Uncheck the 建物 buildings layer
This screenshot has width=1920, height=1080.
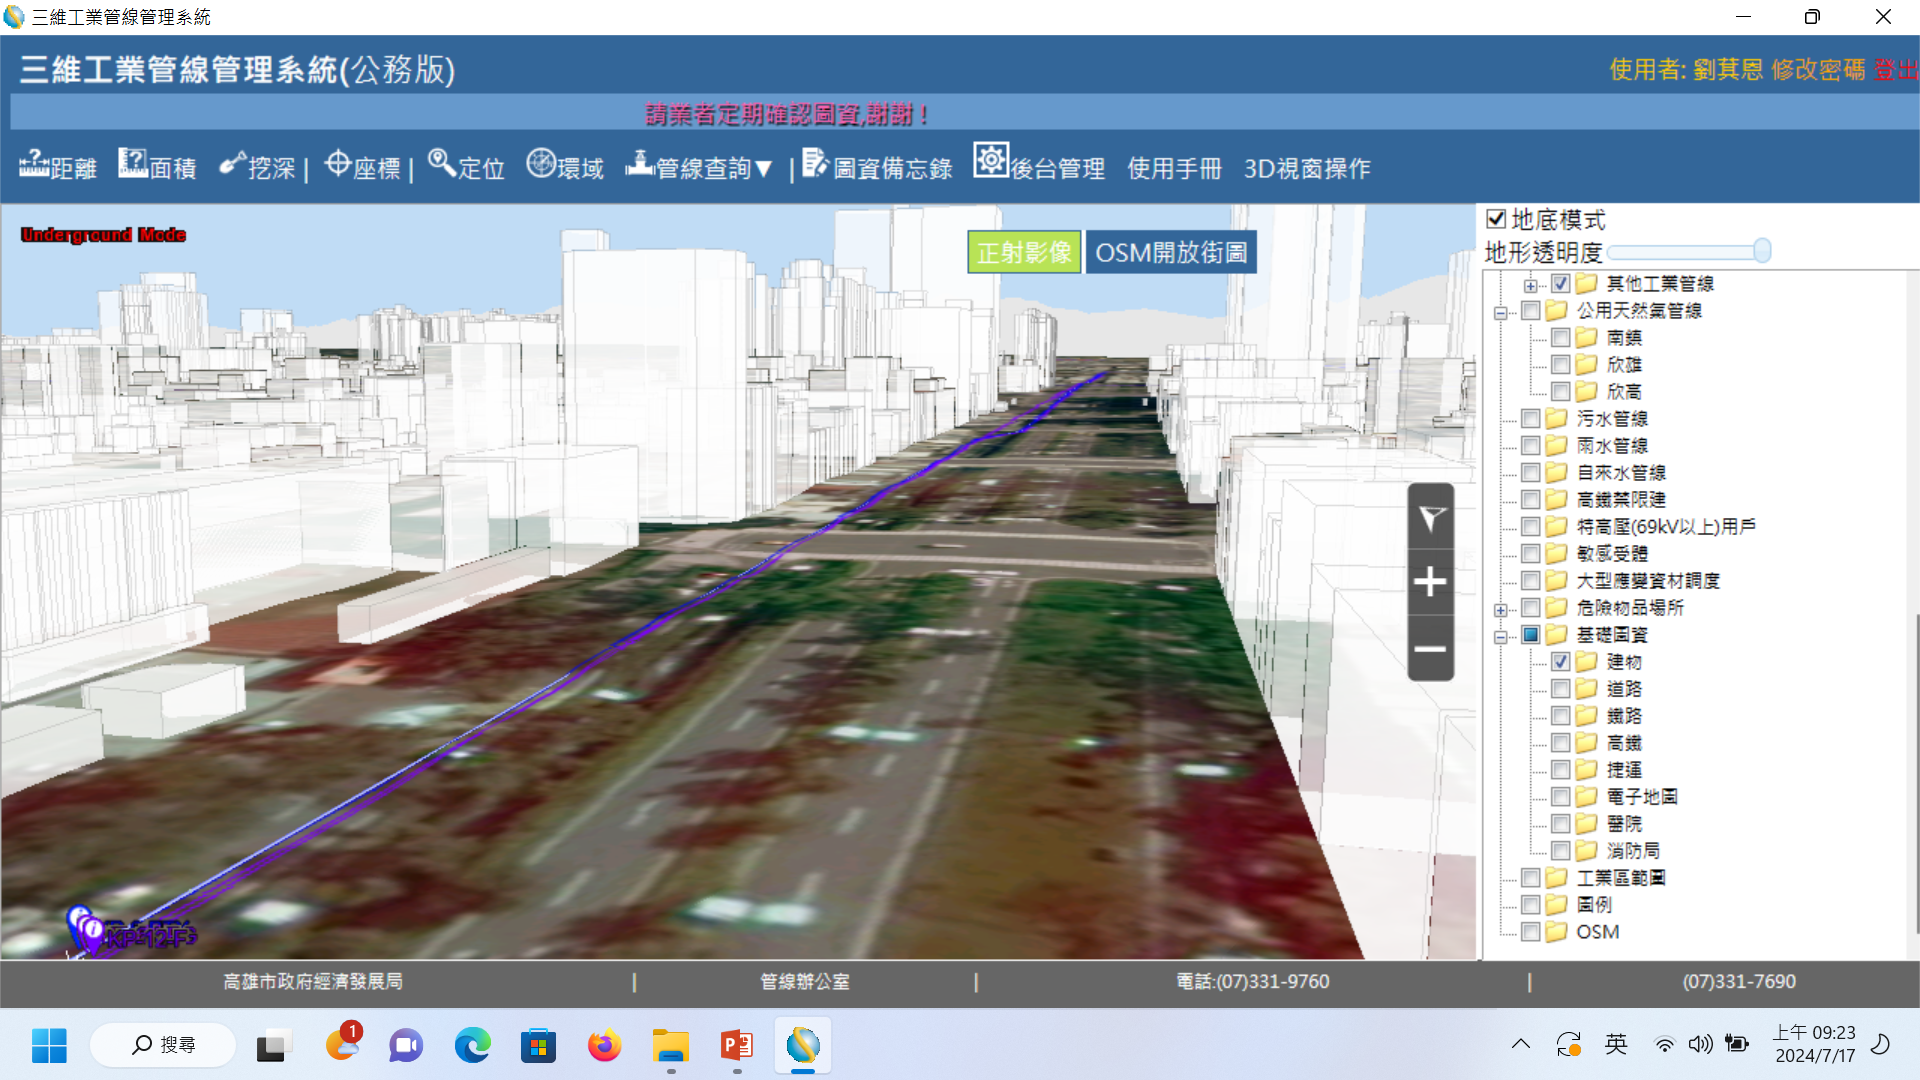tap(1560, 662)
